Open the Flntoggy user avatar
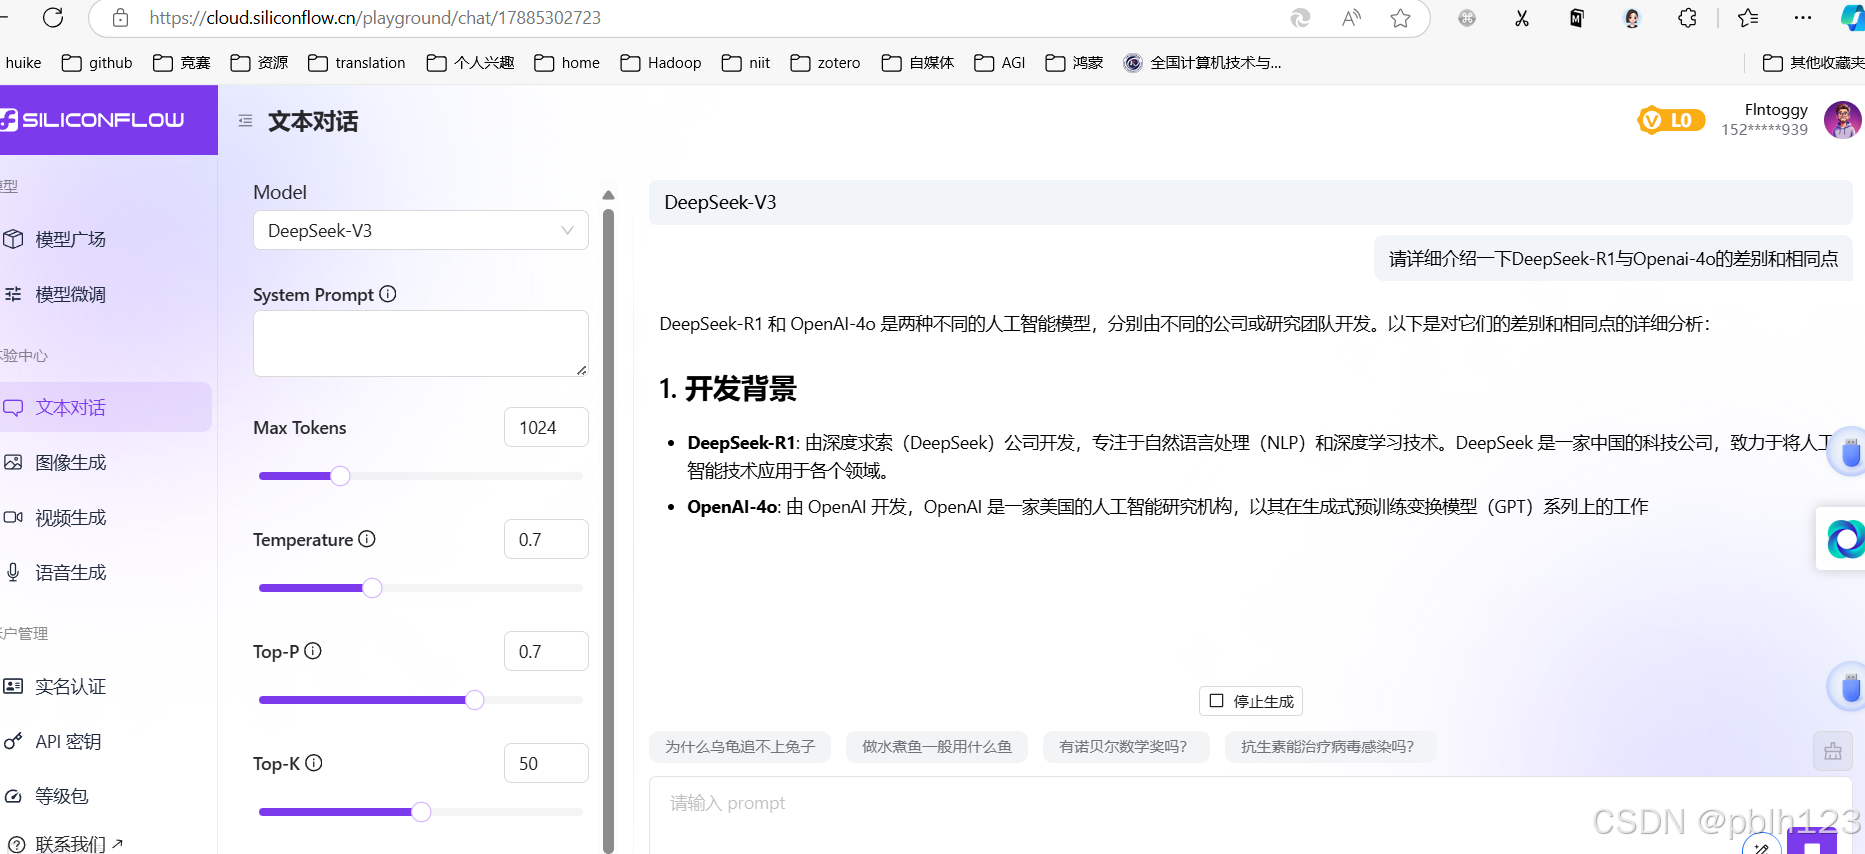The height and width of the screenshot is (854, 1865). pos(1843,120)
